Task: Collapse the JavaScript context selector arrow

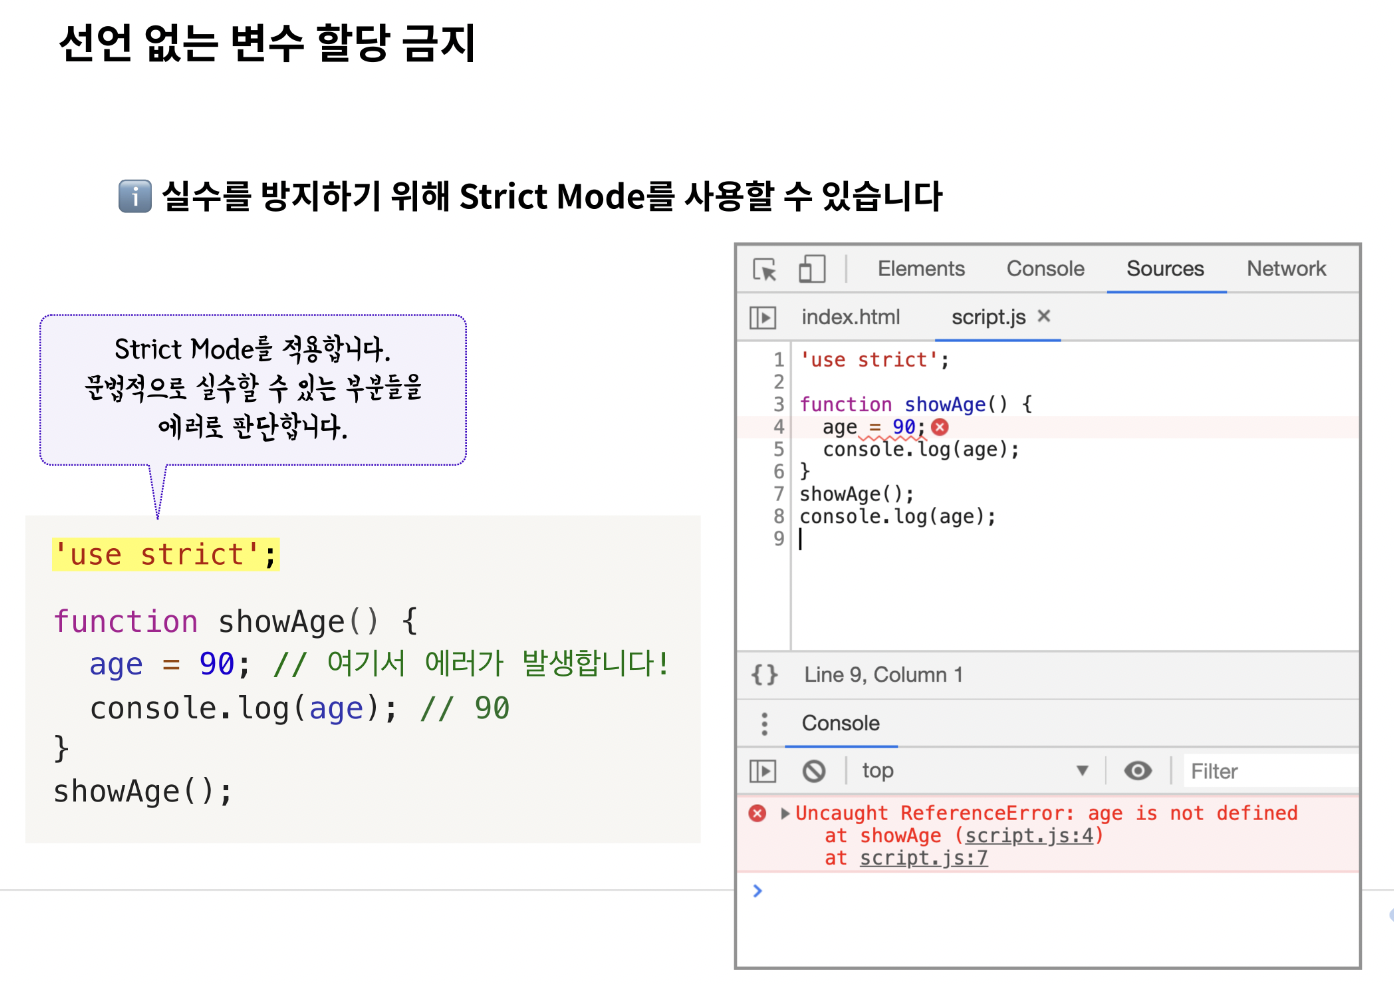Action: point(1082,770)
